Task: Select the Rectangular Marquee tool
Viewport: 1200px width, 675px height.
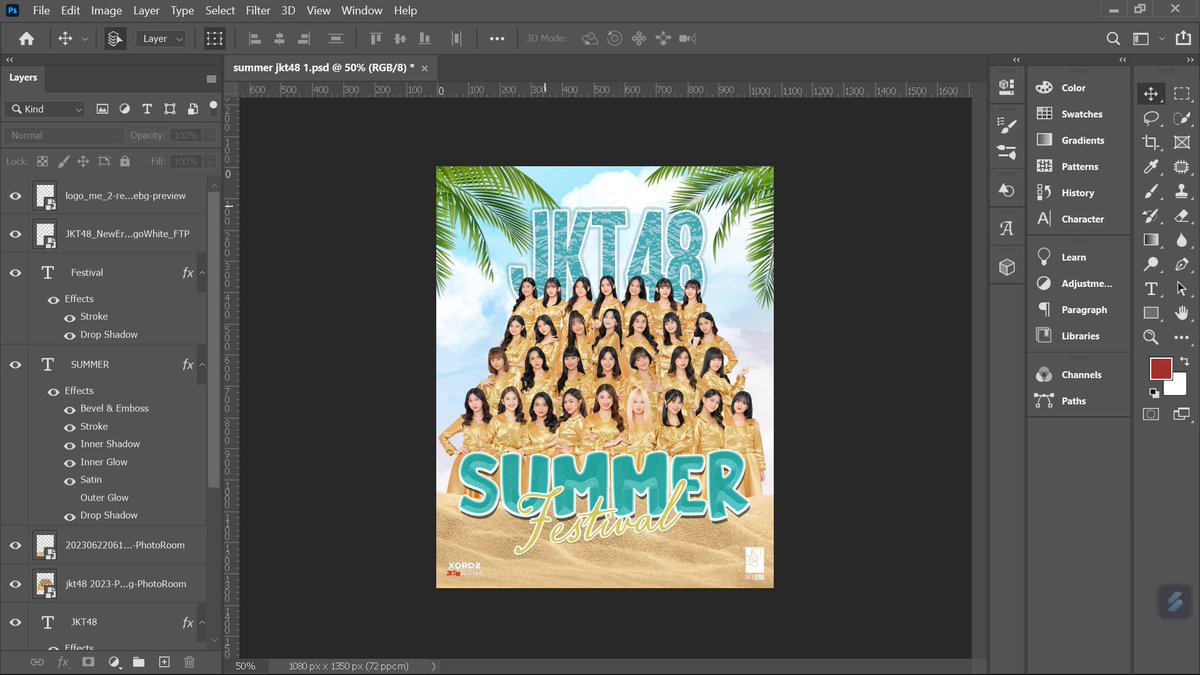Action: [x=1181, y=93]
